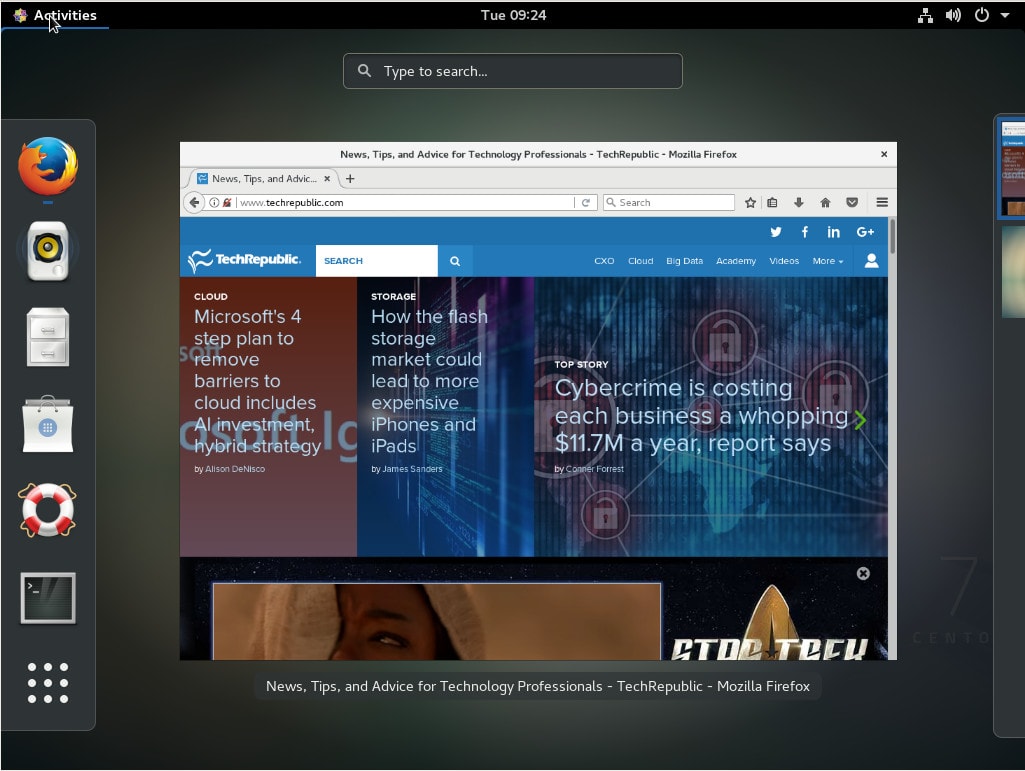Reload the page in Firefox
This screenshot has height=771, width=1025.
(x=586, y=203)
